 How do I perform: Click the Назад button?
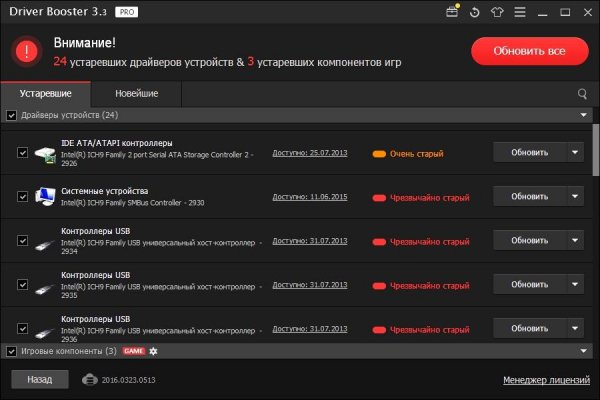40,379
